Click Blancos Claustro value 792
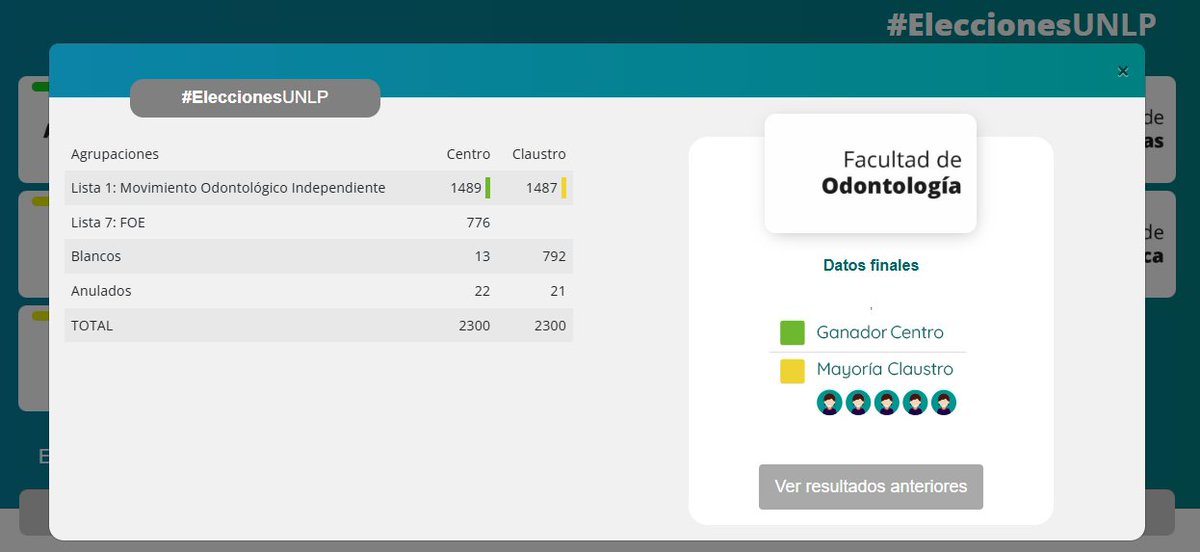 coord(554,256)
